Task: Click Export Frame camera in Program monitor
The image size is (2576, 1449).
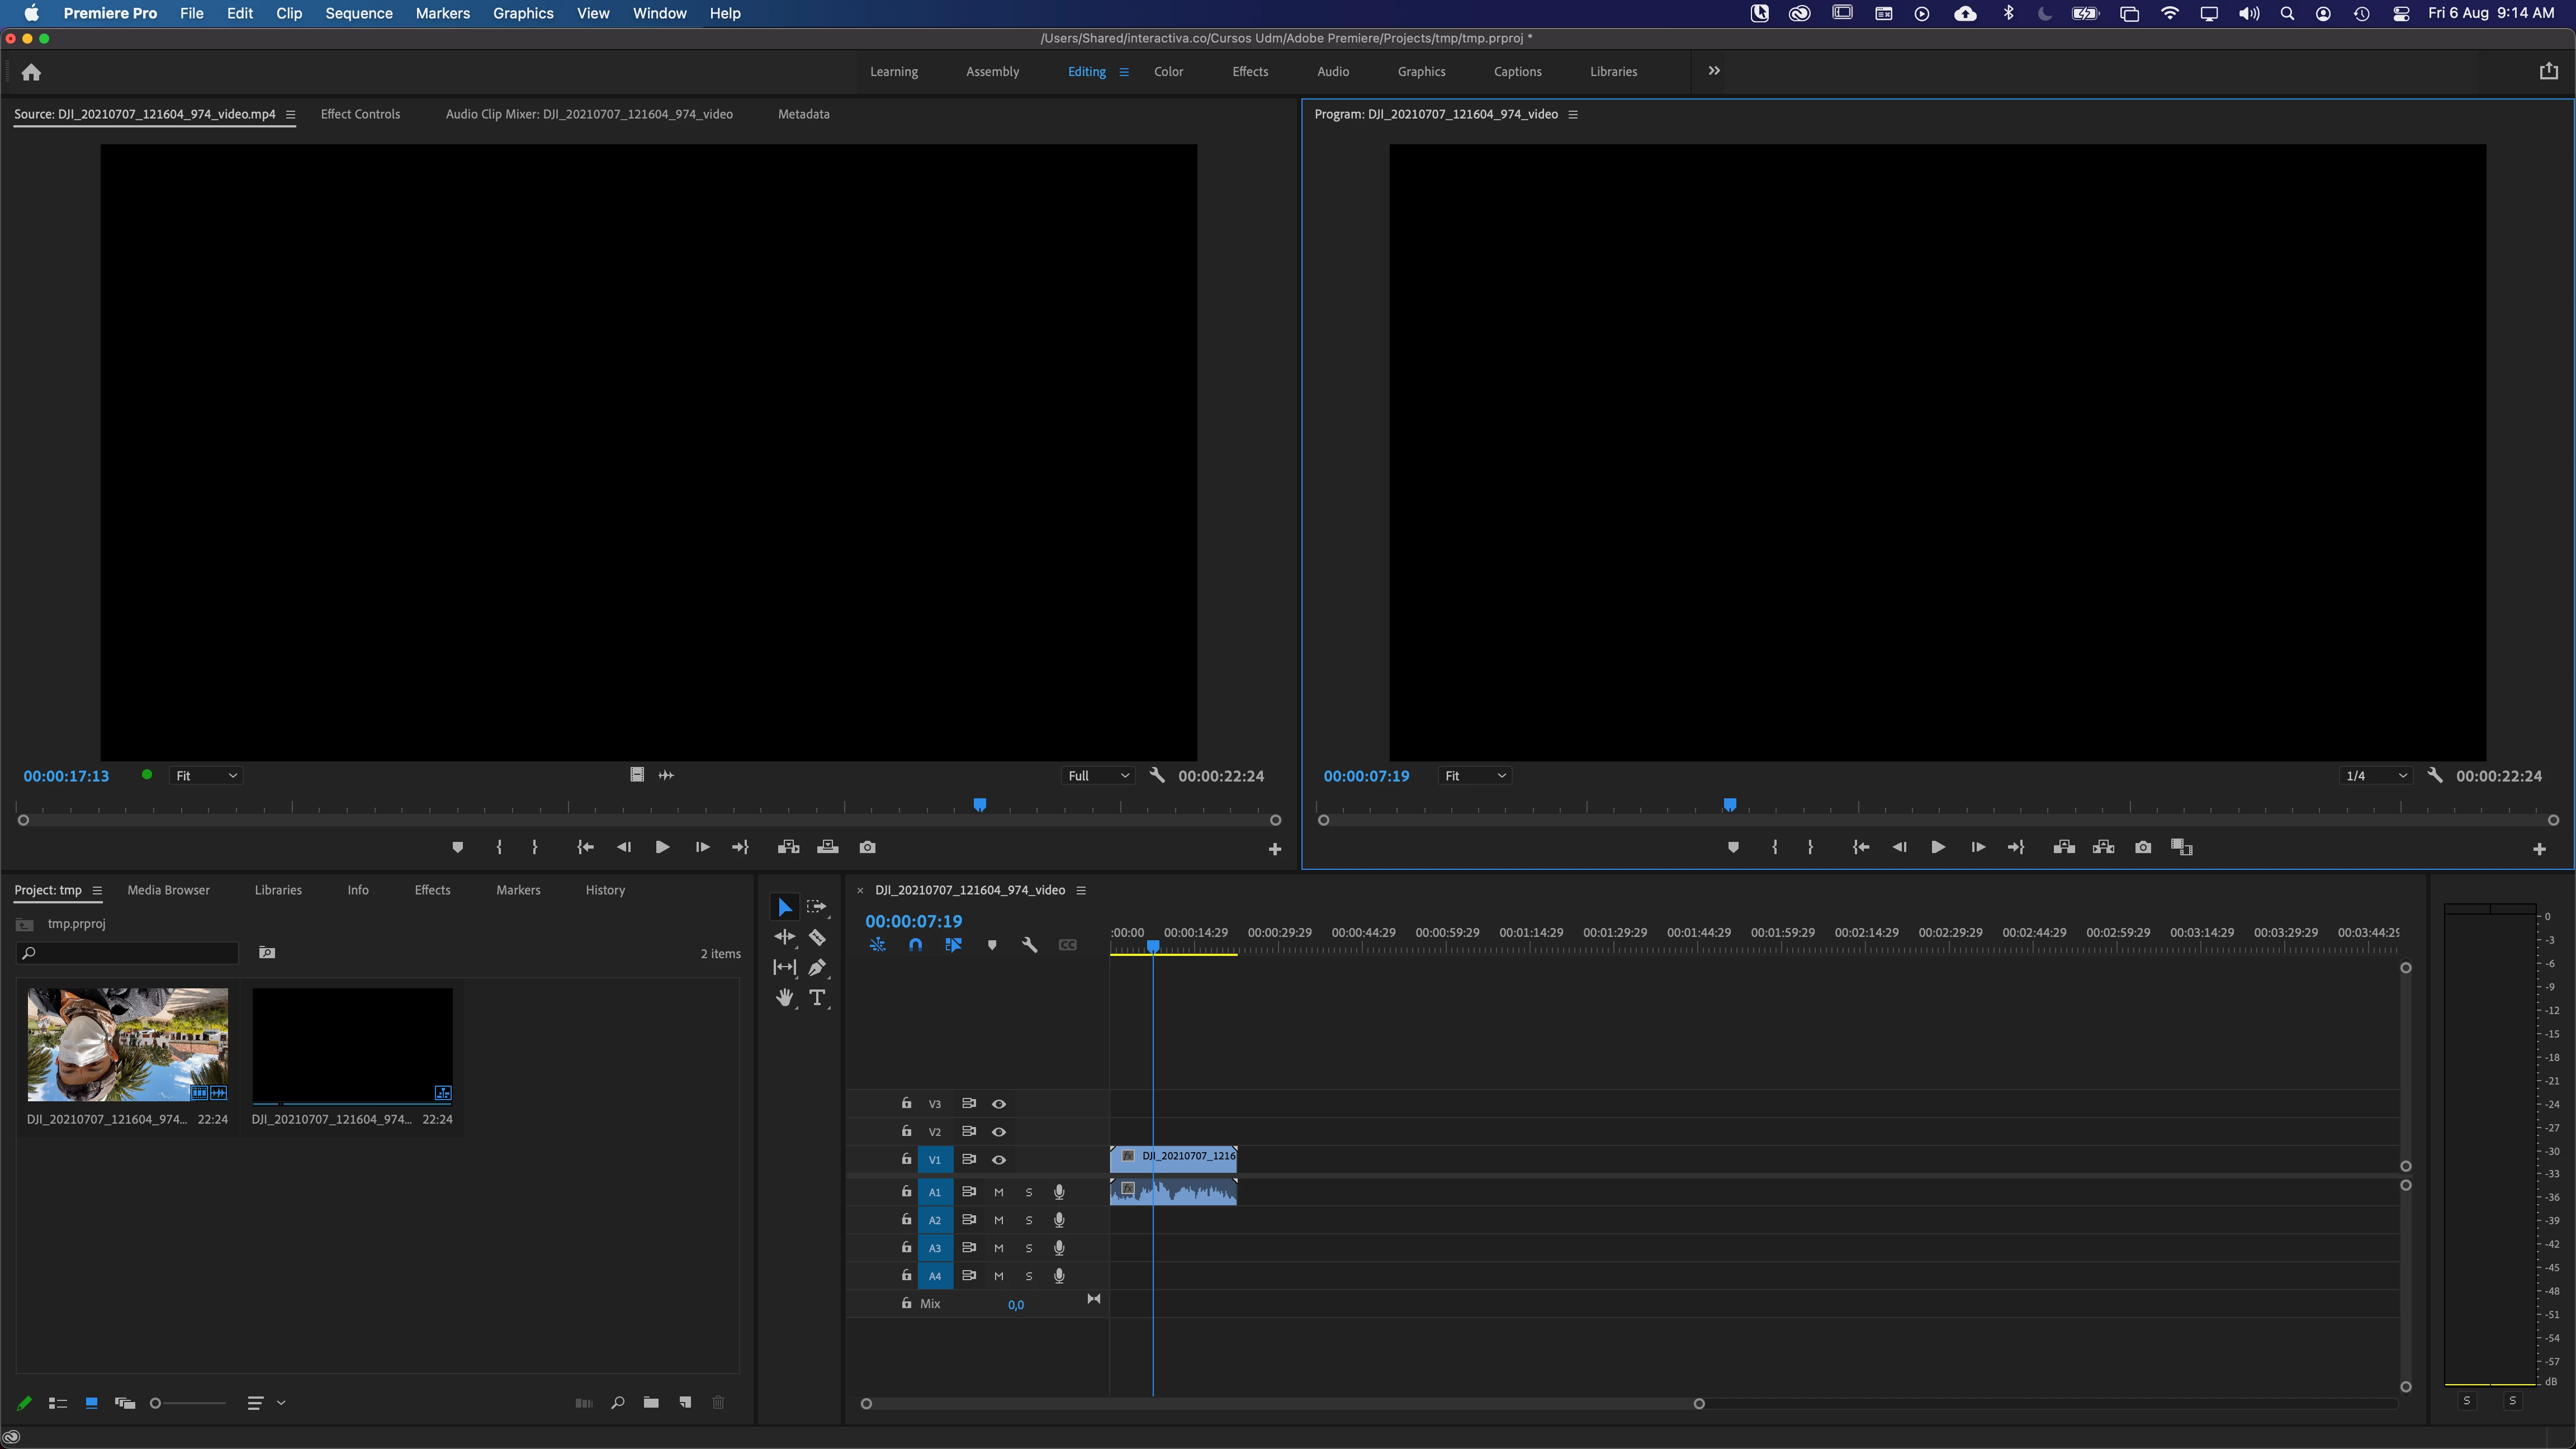Action: 2142,847
